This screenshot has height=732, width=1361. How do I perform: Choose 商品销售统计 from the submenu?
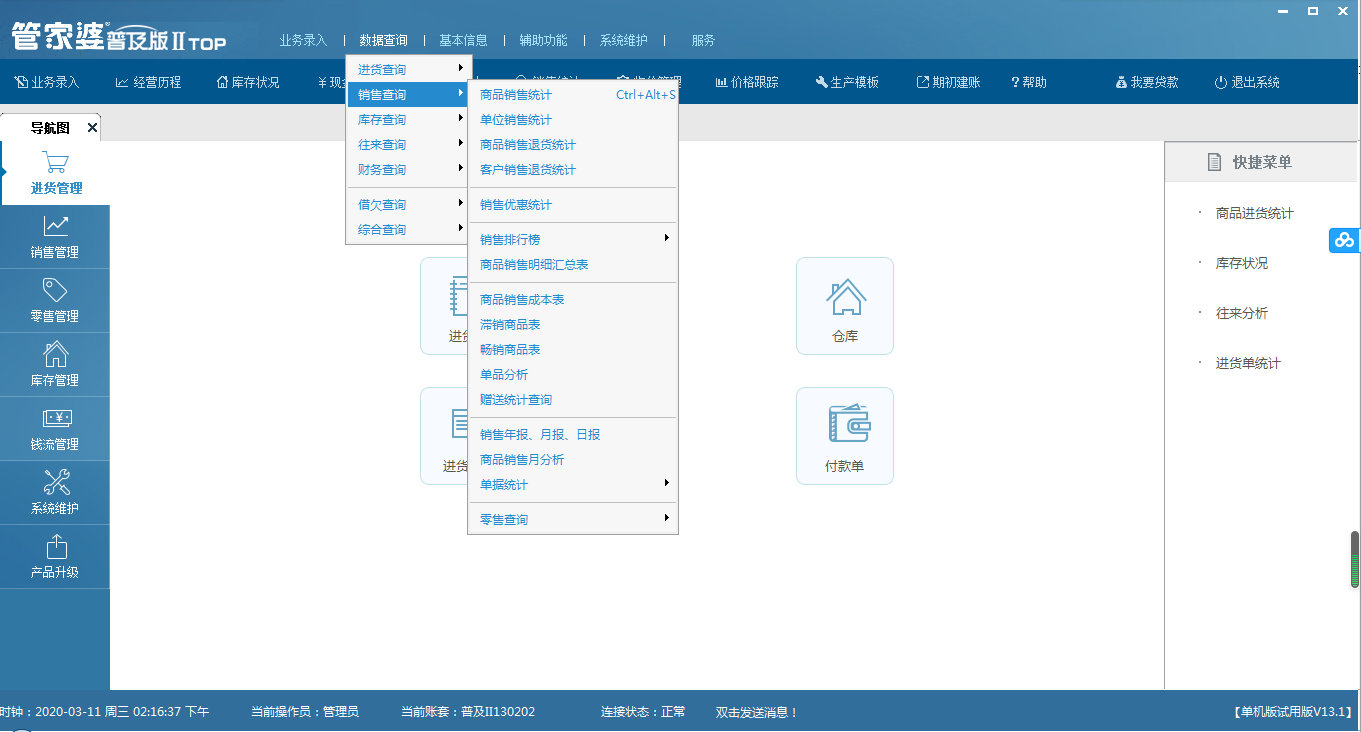click(x=516, y=95)
